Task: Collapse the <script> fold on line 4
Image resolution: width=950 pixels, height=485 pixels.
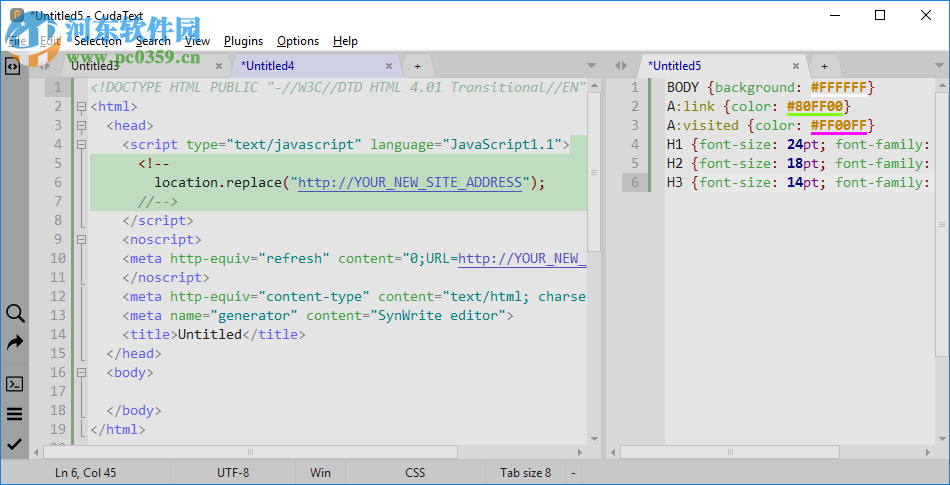Action: pos(81,145)
